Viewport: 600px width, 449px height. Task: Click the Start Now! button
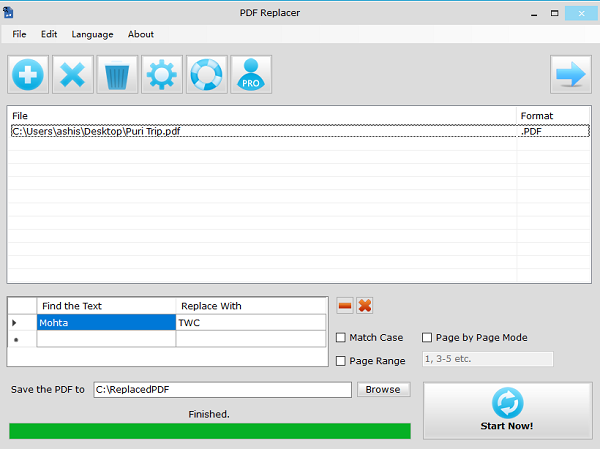click(507, 410)
